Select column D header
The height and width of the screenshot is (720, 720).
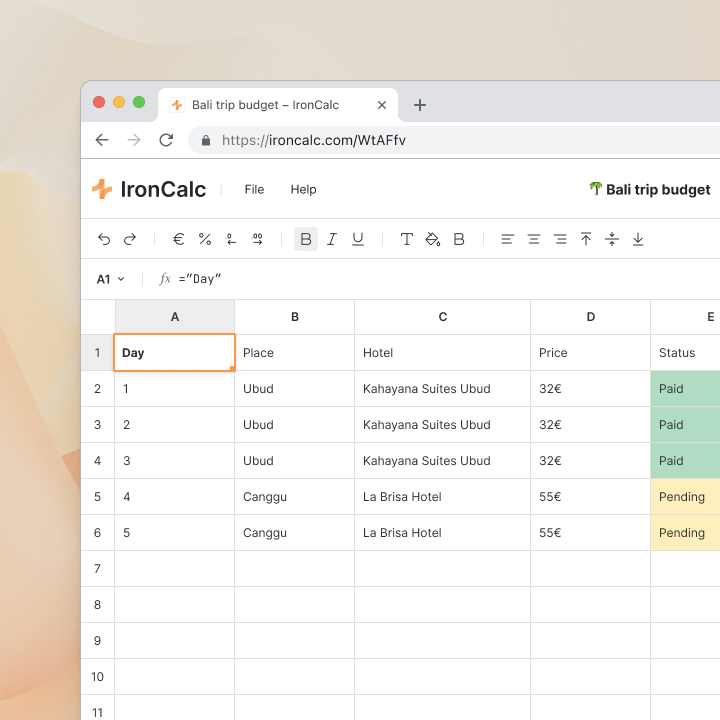click(591, 317)
